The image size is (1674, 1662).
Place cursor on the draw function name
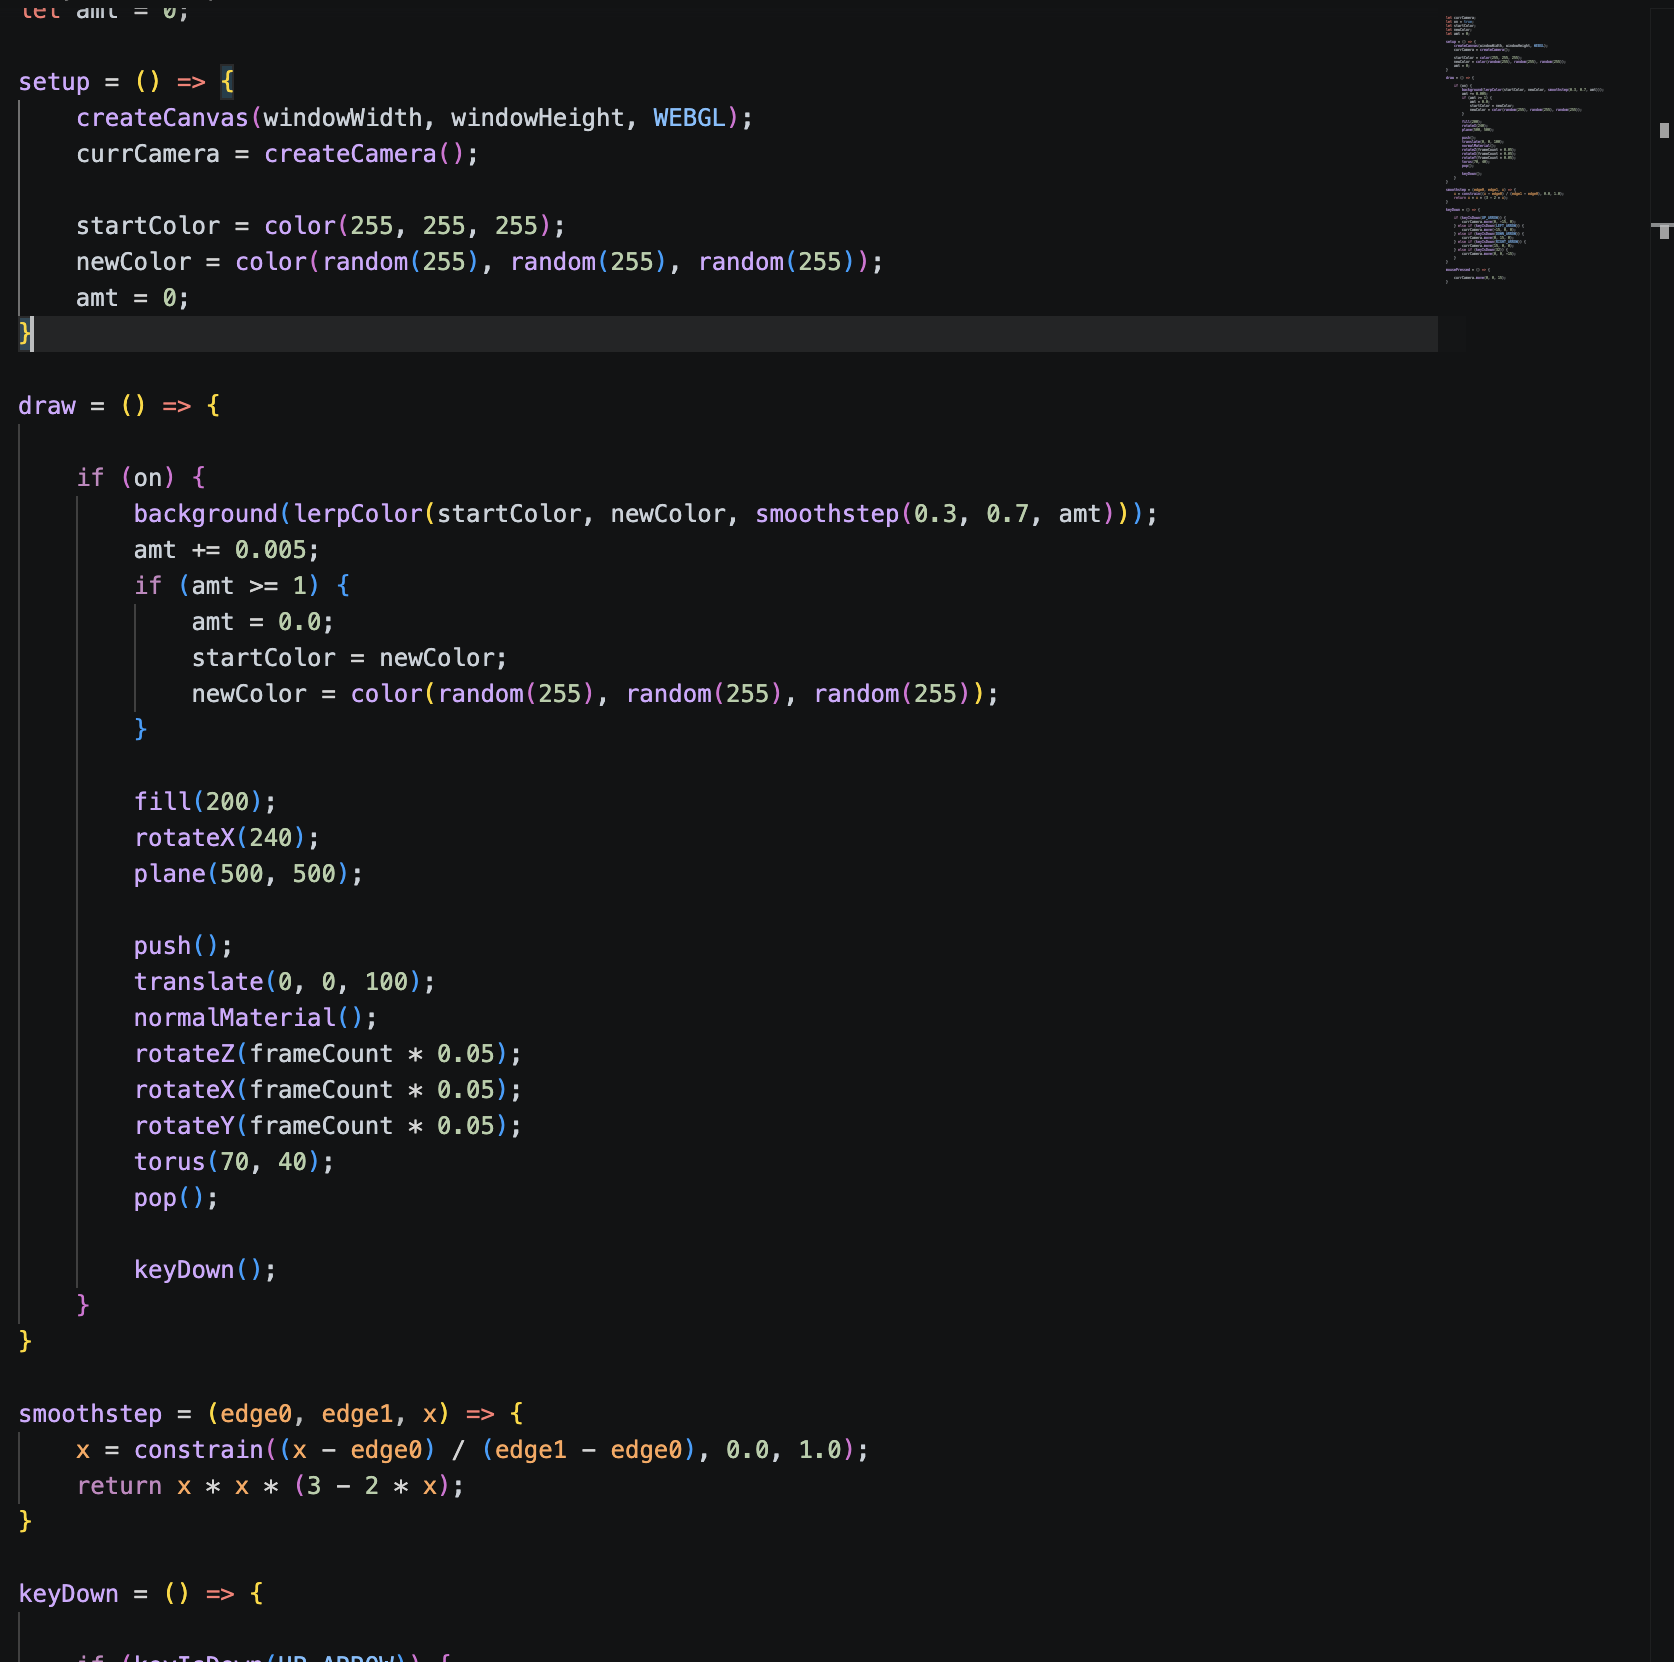(46, 405)
